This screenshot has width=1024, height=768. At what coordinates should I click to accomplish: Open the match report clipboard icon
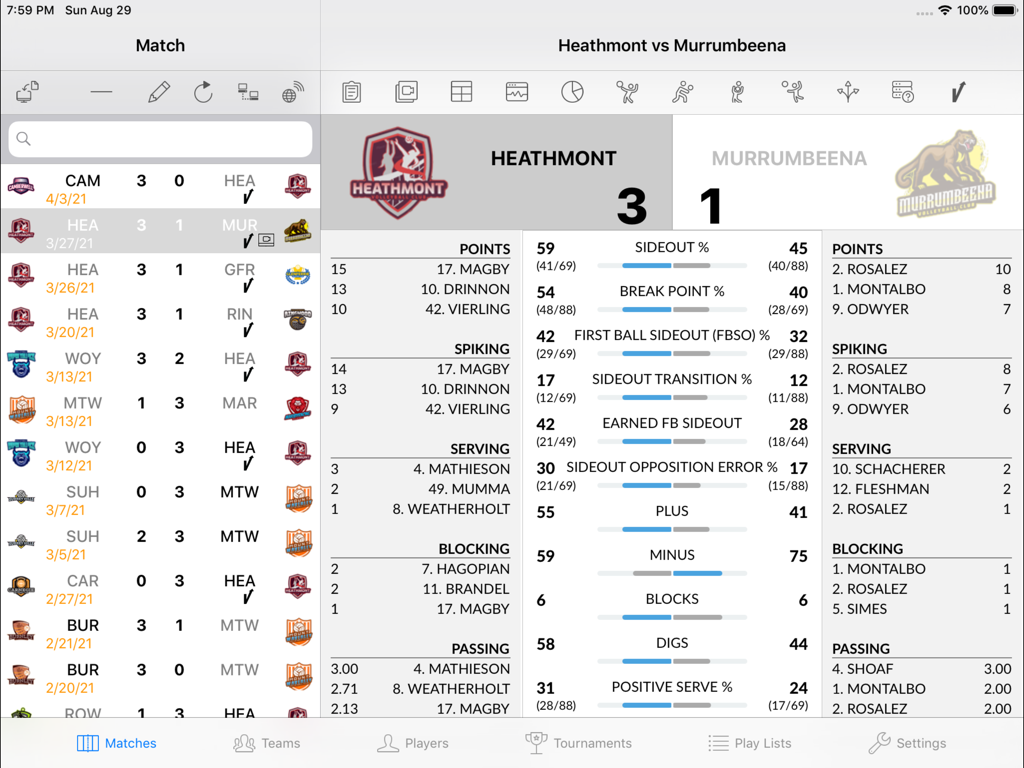pyautogui.click(x=352, y=91)
